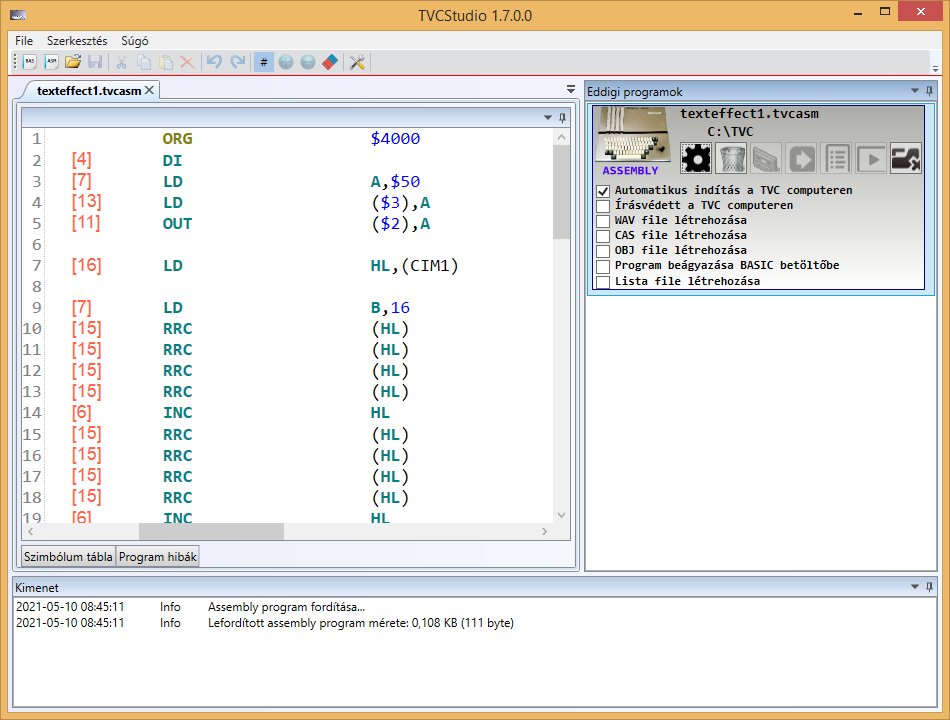The height and width of the screenshot is (720, 950).
Task: Click the trash bin icon in program panel
Action: point(733,158)
